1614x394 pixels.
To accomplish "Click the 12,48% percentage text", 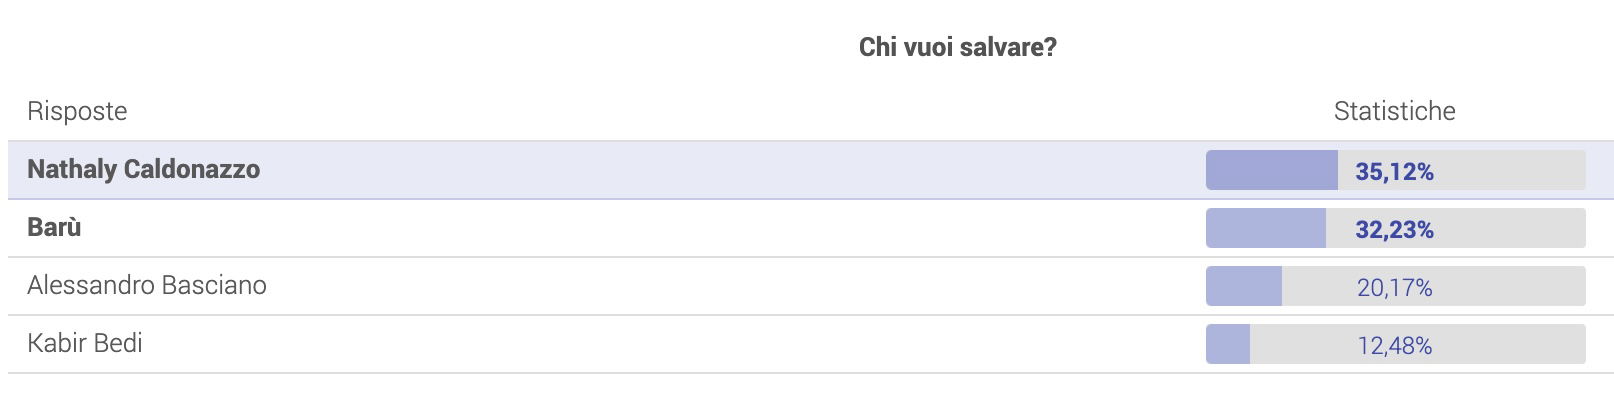I will (1394, 346).
